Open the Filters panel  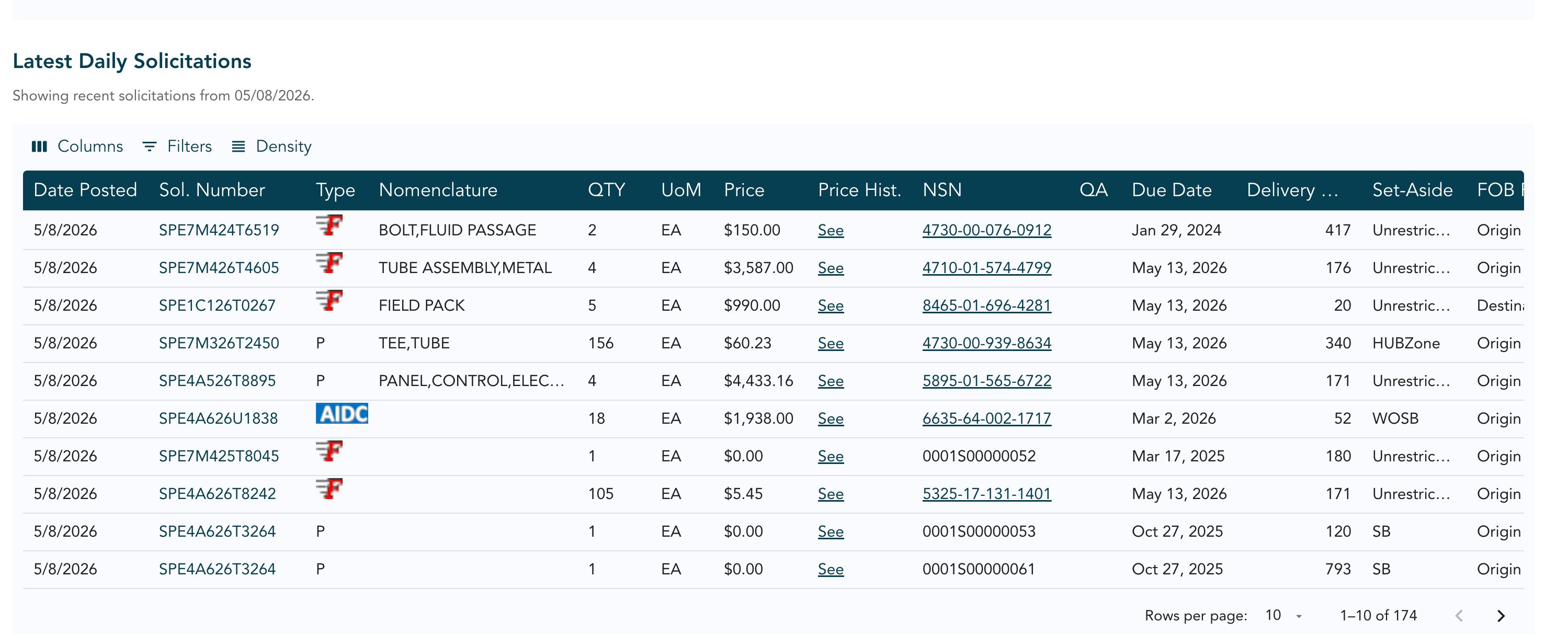point(177,146)
